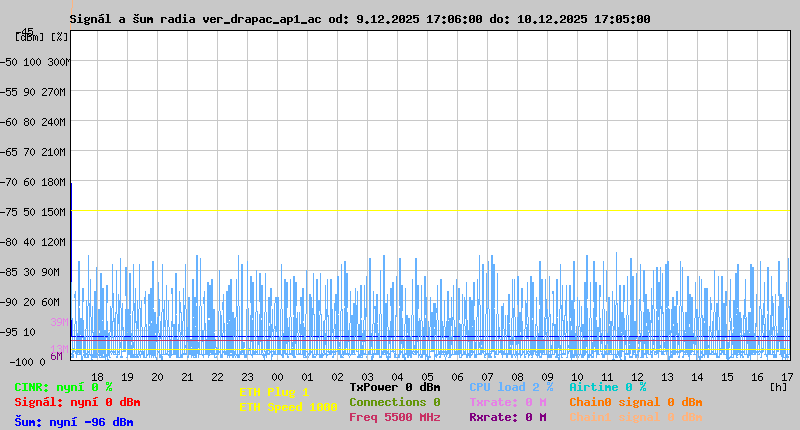
Task: Select the ETH Speed 1000 label
Action: pyautogui.click(x=288, y=407)
